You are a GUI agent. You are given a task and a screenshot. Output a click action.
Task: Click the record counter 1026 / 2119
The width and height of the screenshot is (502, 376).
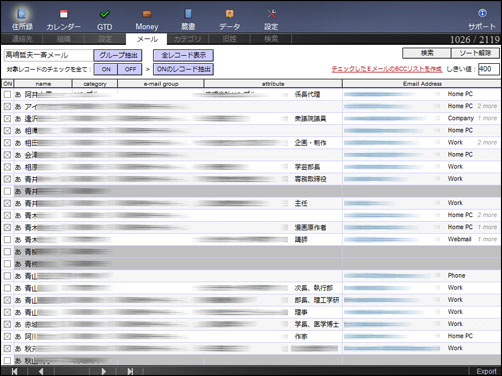pos(475,40)
